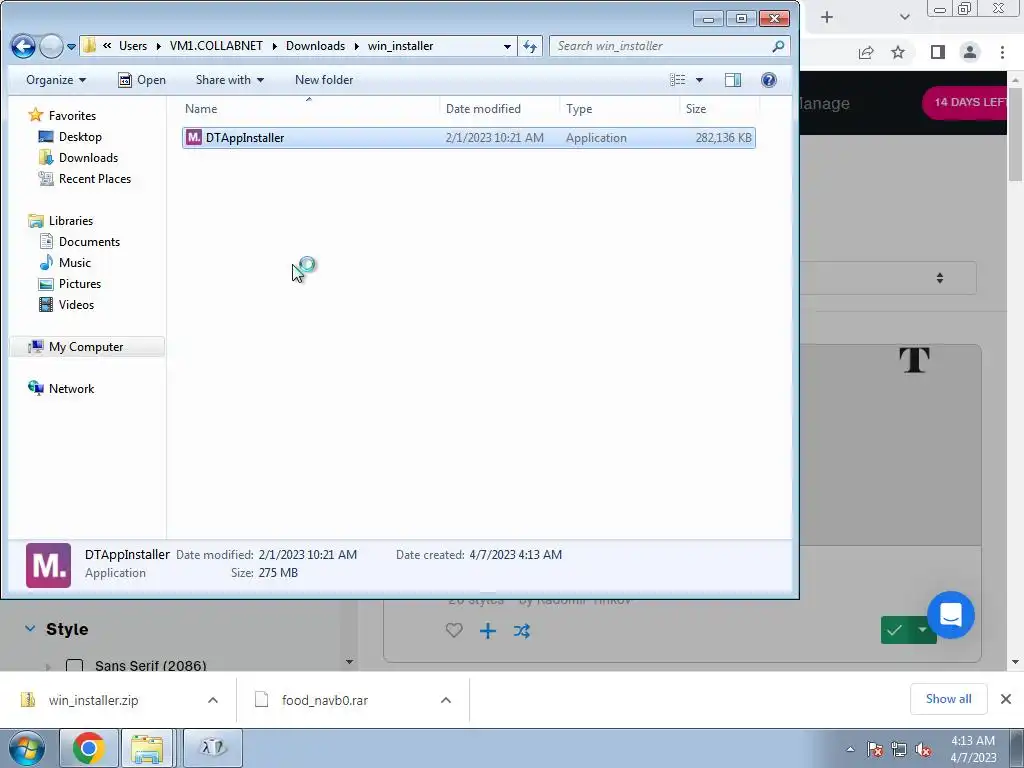Viewport: 1024px width, 768px height.
Task: Open win_installer.zip download options chevron
Action: point(213,700)
